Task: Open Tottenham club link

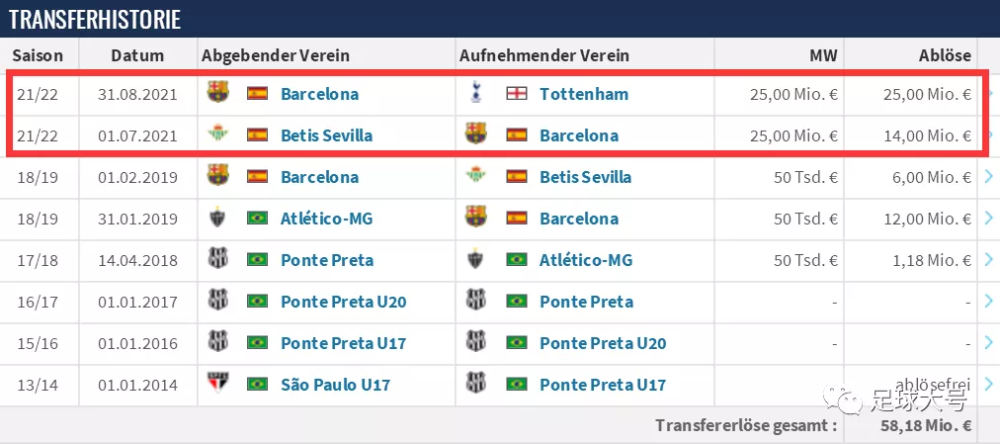Action: tap(584, 94)
